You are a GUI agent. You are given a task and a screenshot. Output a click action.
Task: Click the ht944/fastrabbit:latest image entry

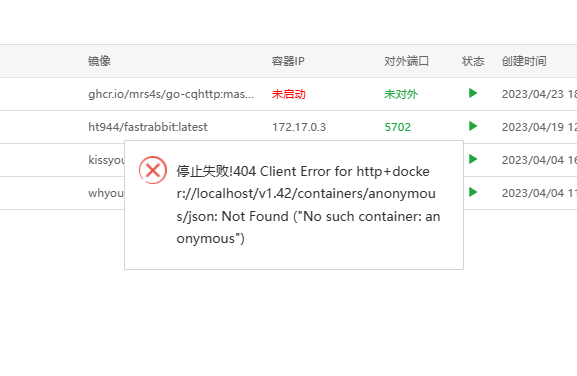click(x=148, y=127)
